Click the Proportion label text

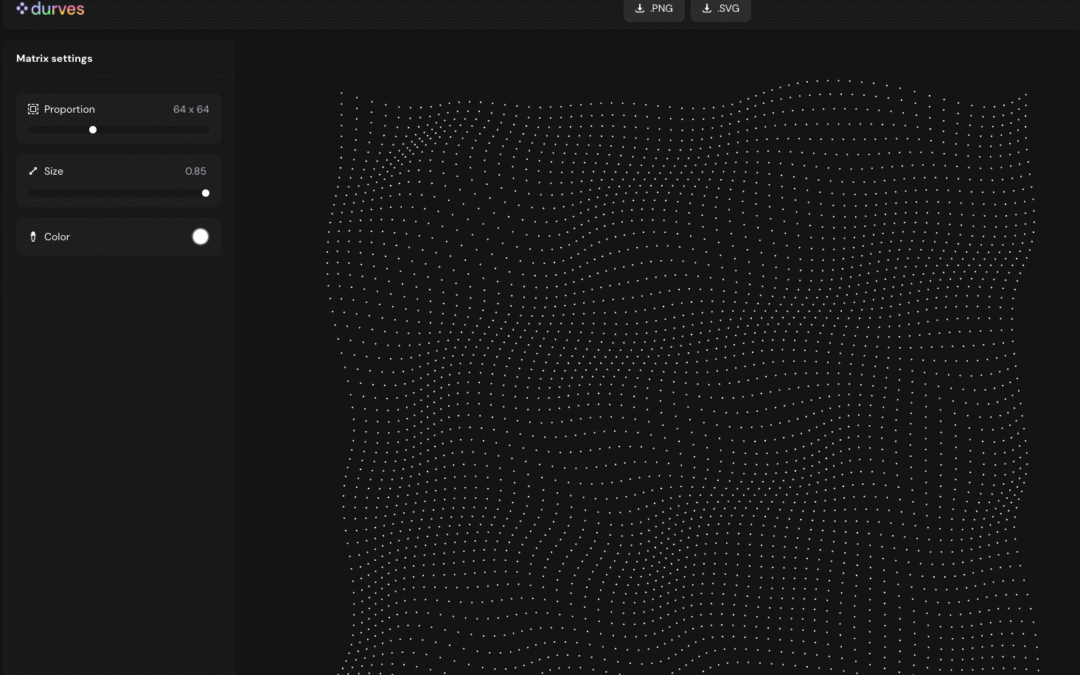pyautogui.click(x=69, y=109)
